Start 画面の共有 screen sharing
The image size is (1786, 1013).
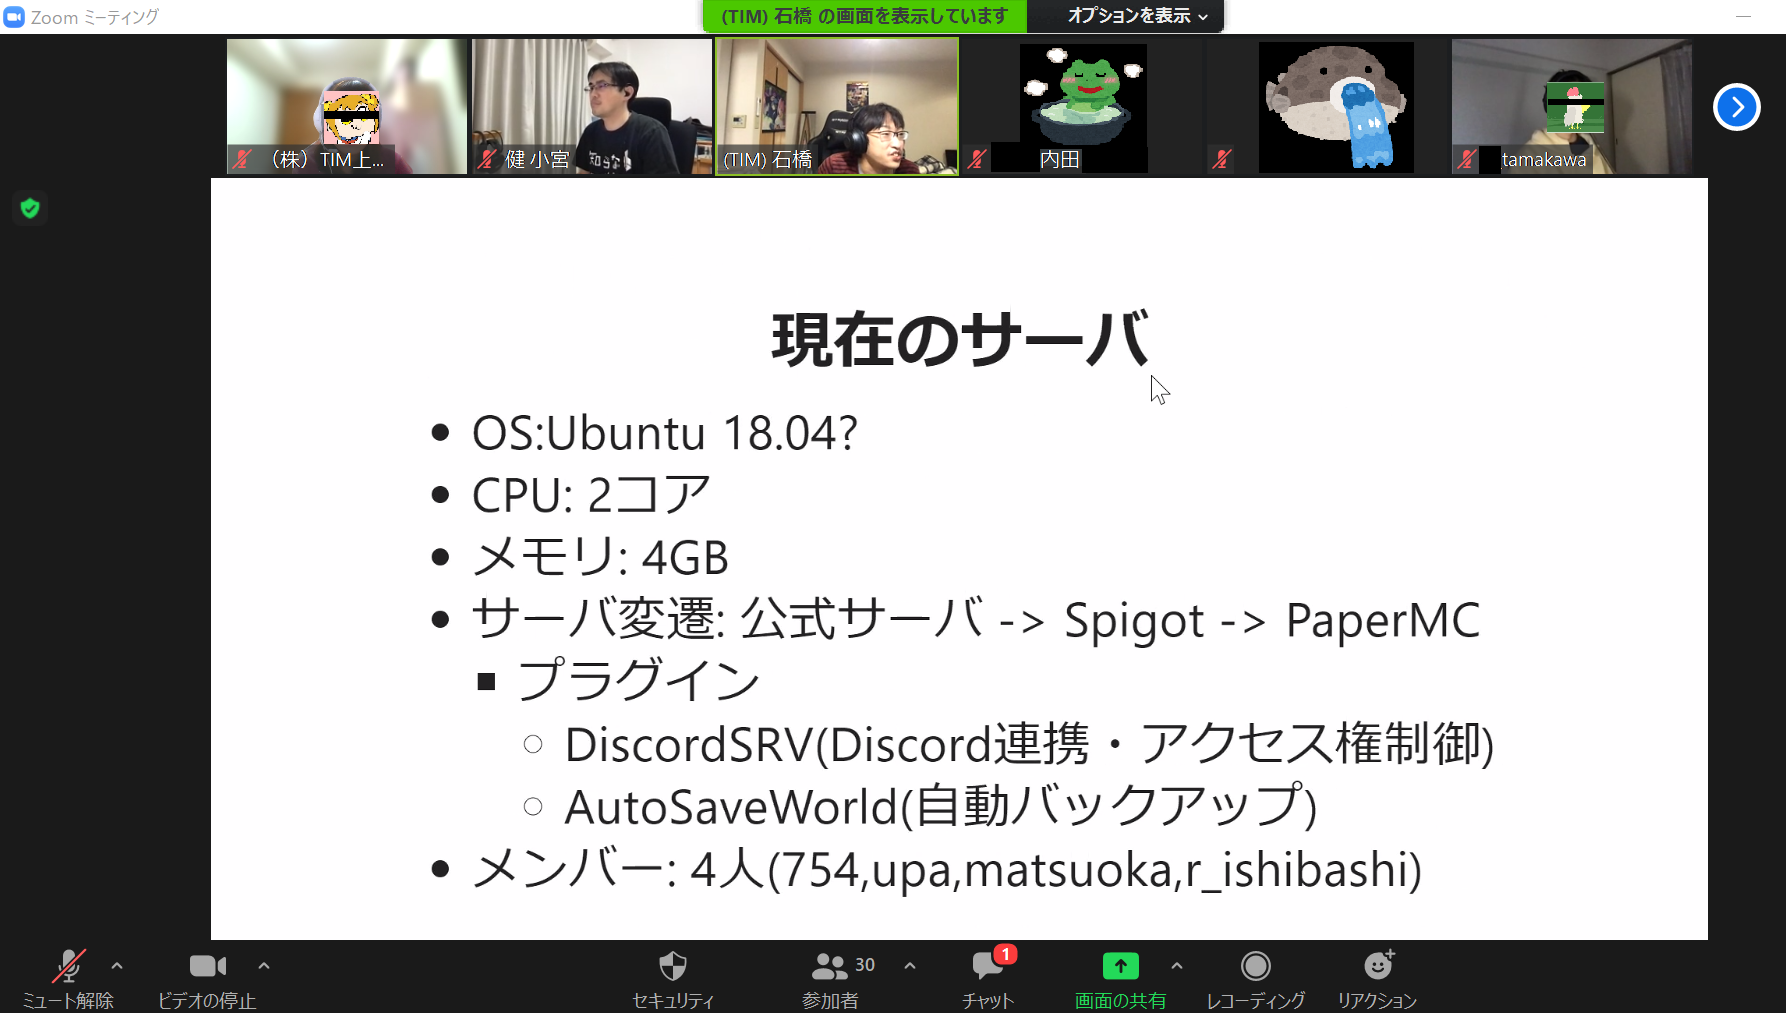pos(1120,979)
